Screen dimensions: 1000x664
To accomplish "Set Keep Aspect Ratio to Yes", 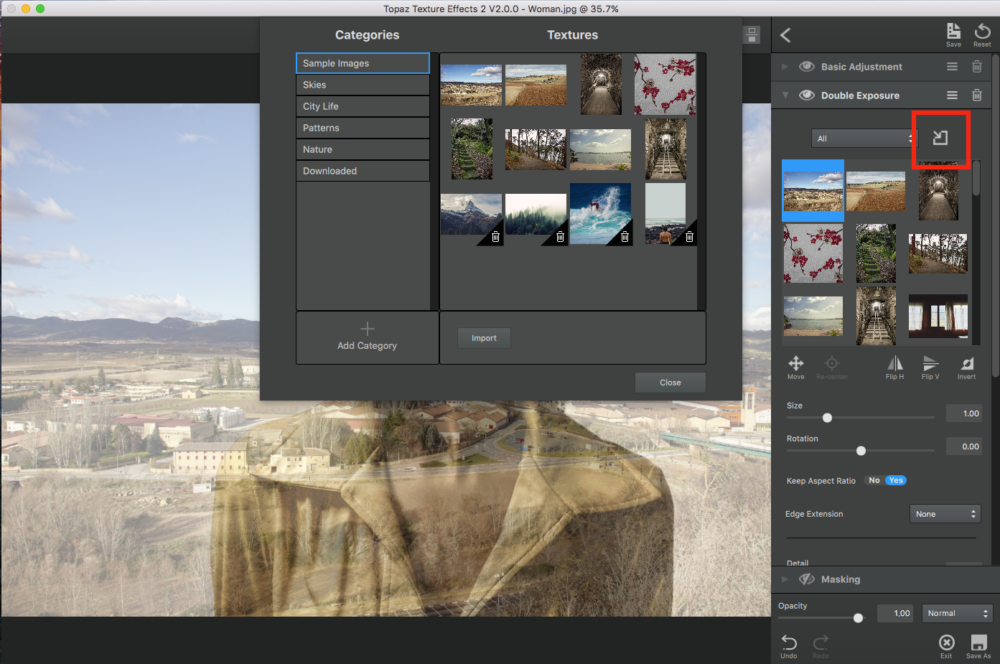I will pyautogui.click(x=895, y=480).
